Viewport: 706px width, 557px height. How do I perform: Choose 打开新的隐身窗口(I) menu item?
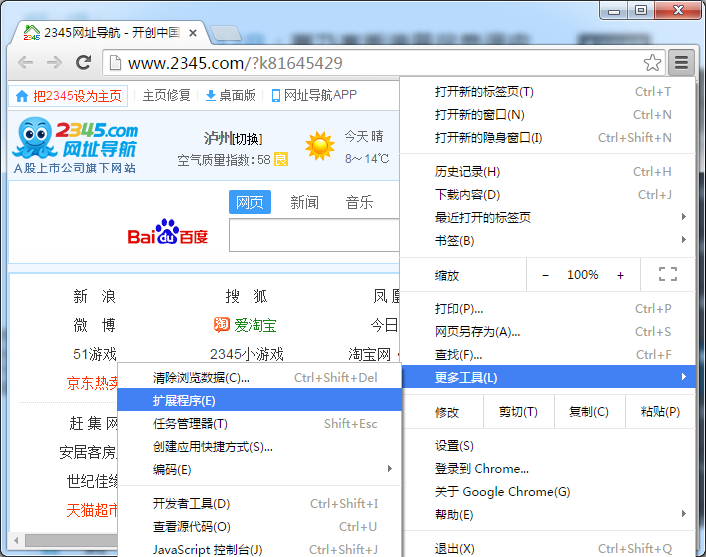pos(548,138)
